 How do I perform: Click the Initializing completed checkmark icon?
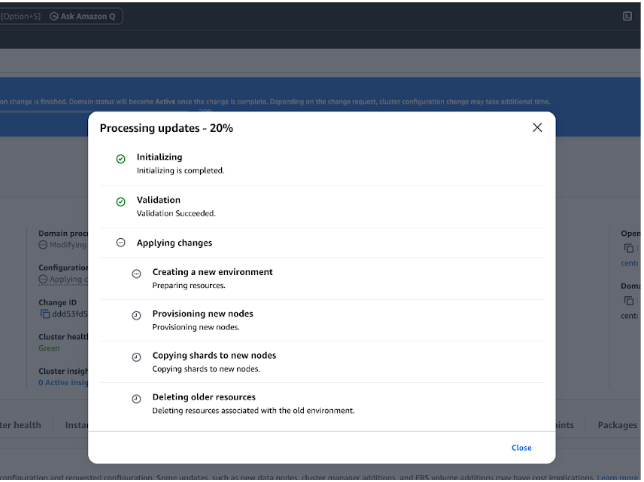pyautogui.click(x=120, y=159)
